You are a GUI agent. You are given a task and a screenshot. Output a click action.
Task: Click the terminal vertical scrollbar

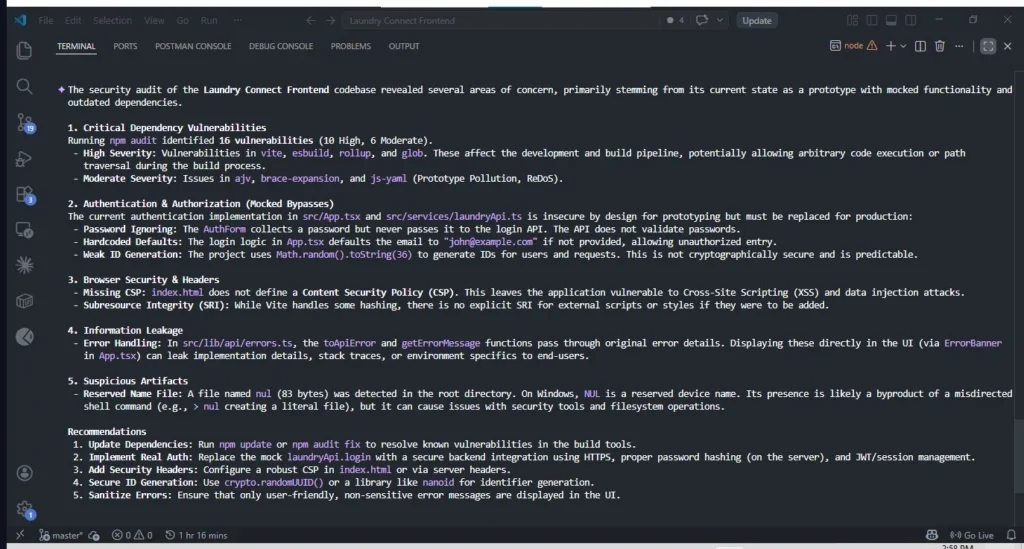click(1019, 457)
